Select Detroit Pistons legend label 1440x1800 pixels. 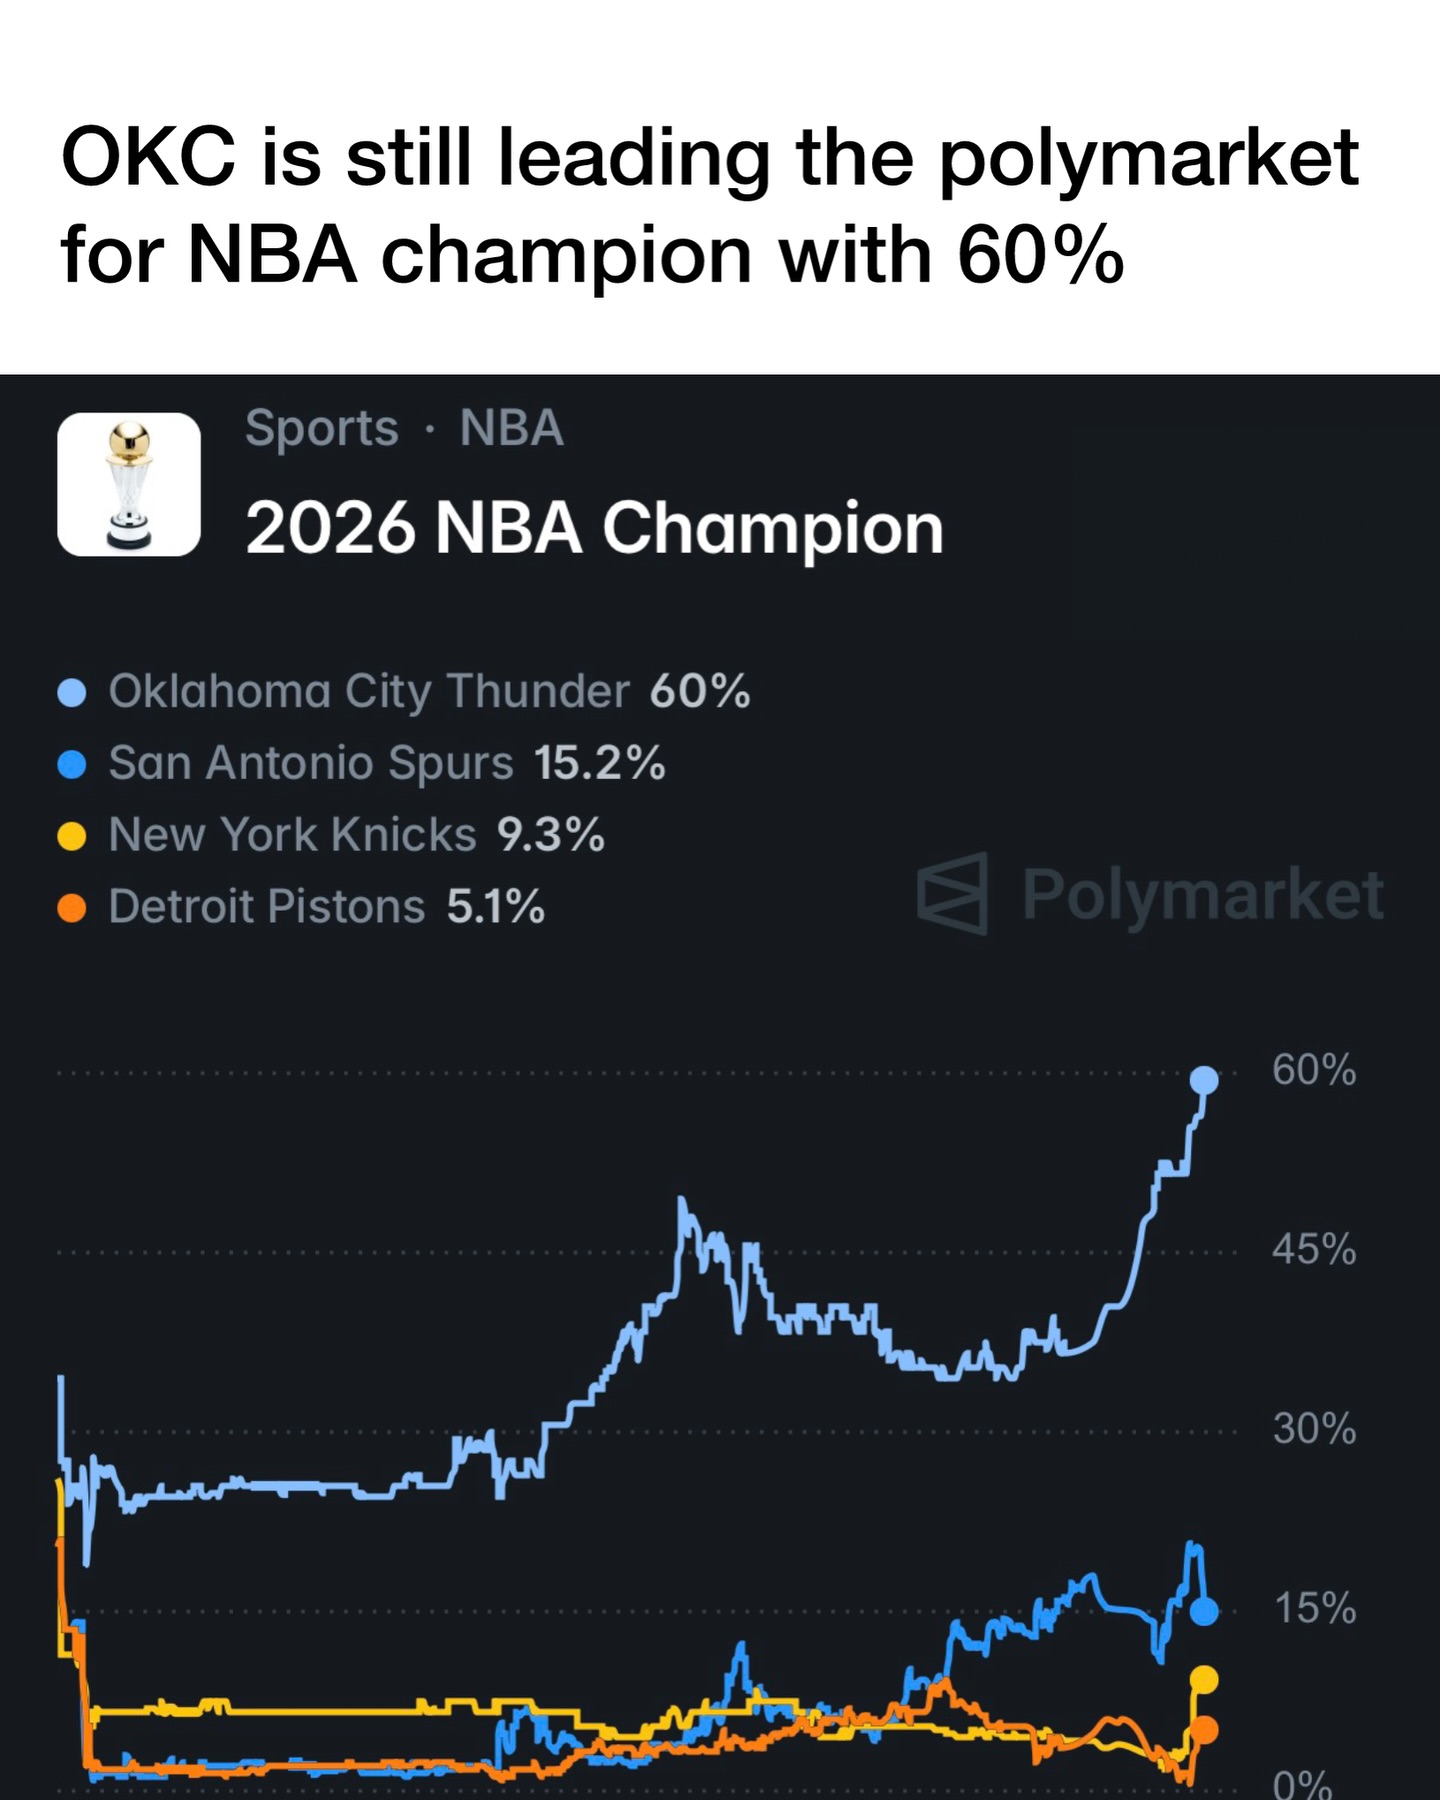267,907
